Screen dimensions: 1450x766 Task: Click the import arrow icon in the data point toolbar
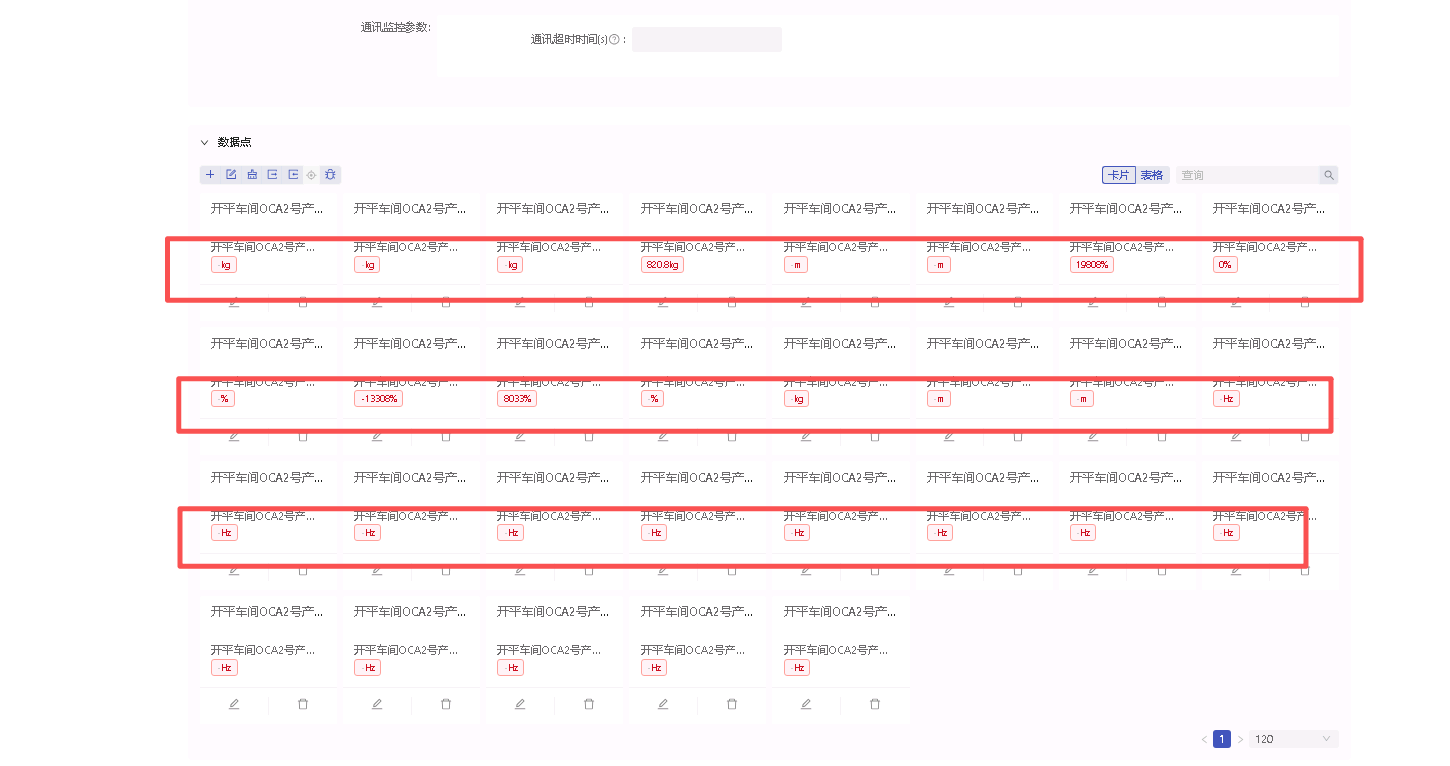coord(272,175)
